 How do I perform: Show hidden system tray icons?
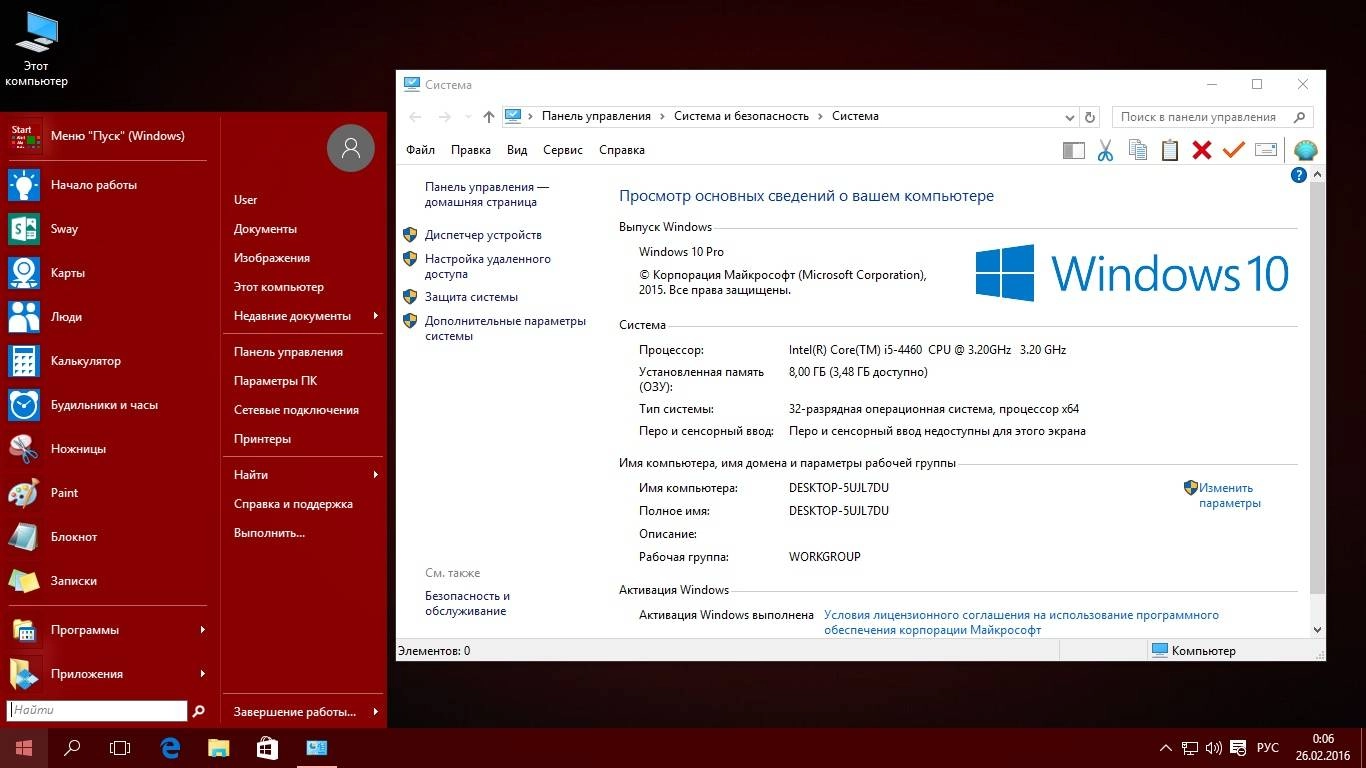click(1166, 748)
